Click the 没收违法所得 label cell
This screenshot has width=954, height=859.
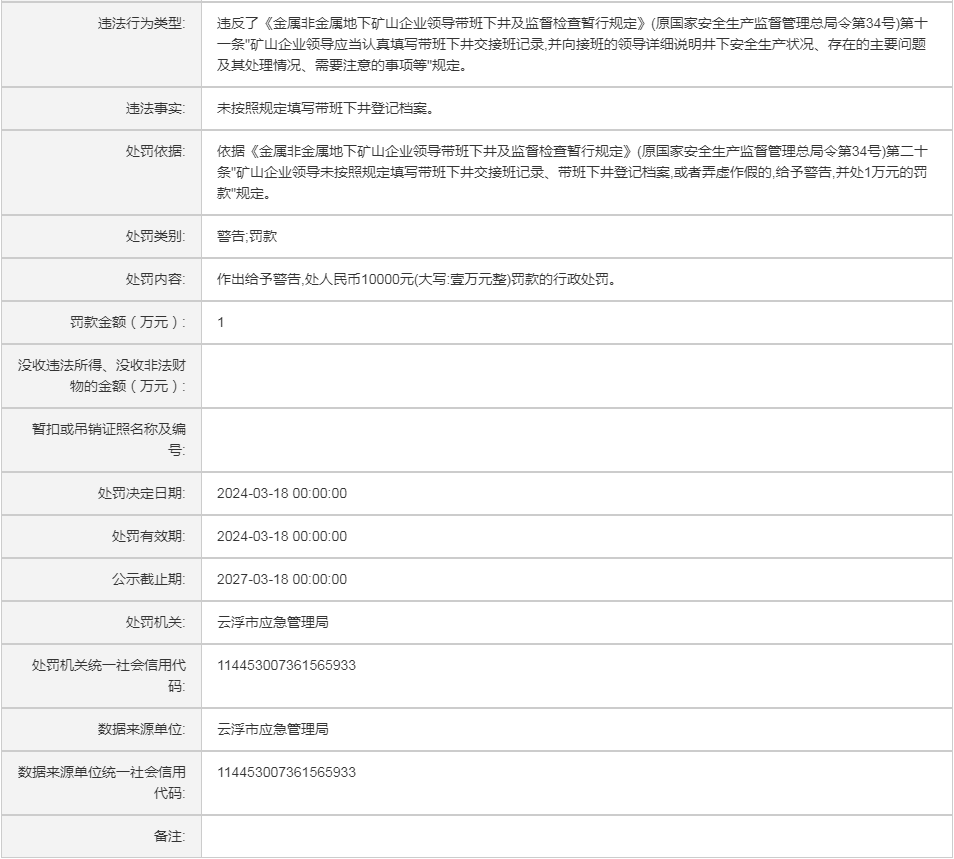pos(102,375)
